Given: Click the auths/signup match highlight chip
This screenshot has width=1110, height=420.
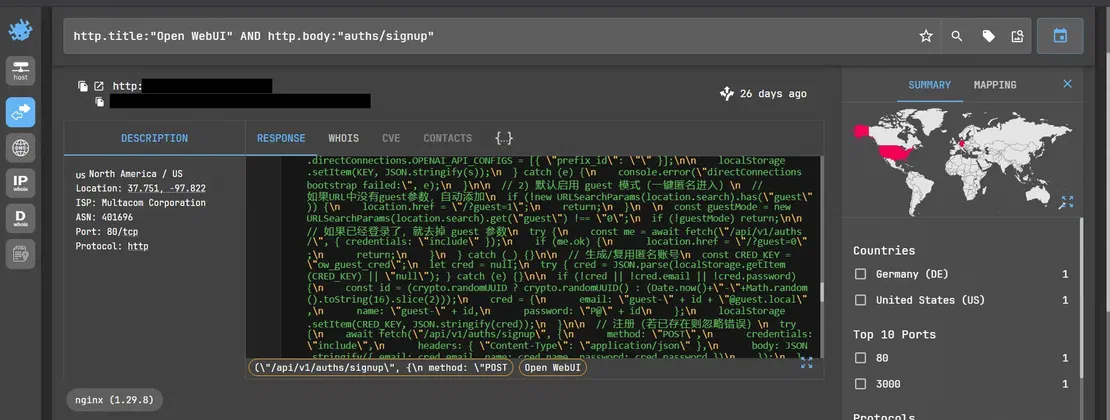Looking at the screenshot, I should click(x=380, y=368).
